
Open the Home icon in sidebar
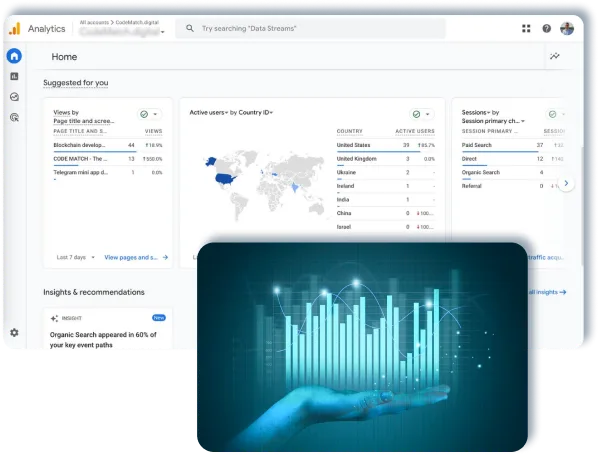click(14, 56)
